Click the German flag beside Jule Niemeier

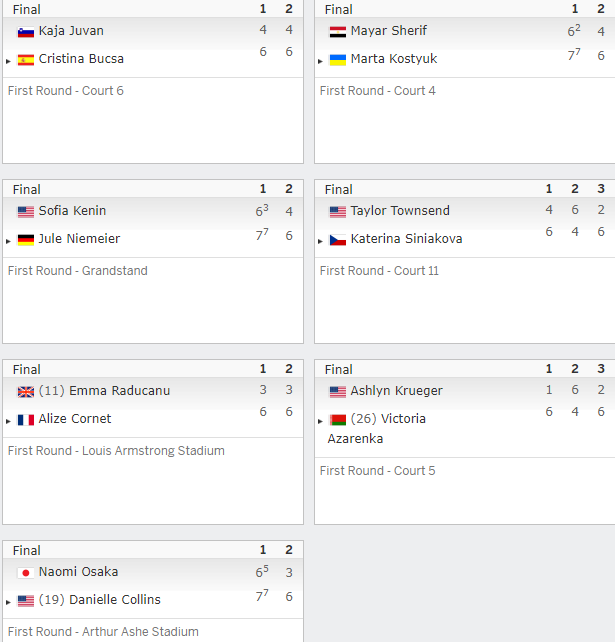pos(26,240)
